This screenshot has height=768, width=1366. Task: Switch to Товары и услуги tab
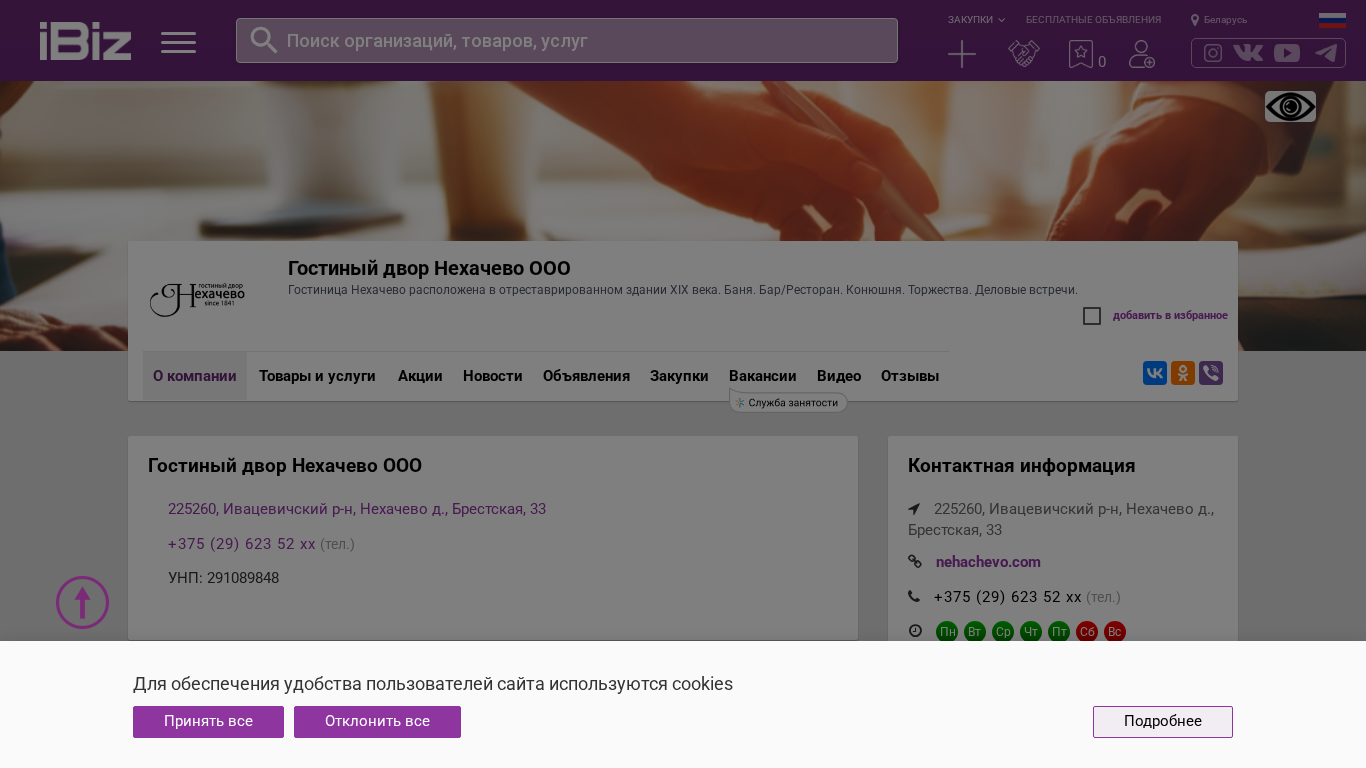tap(317, 376)
